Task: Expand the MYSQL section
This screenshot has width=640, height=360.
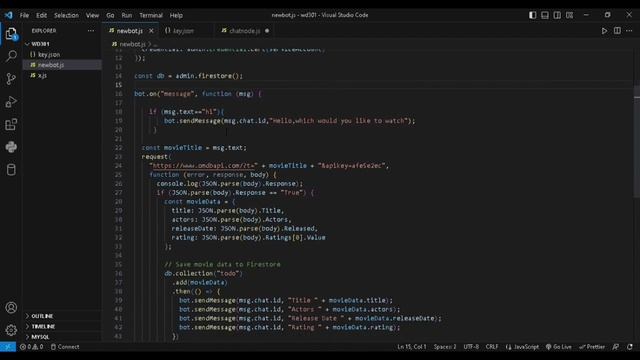Action: [40, 337]
